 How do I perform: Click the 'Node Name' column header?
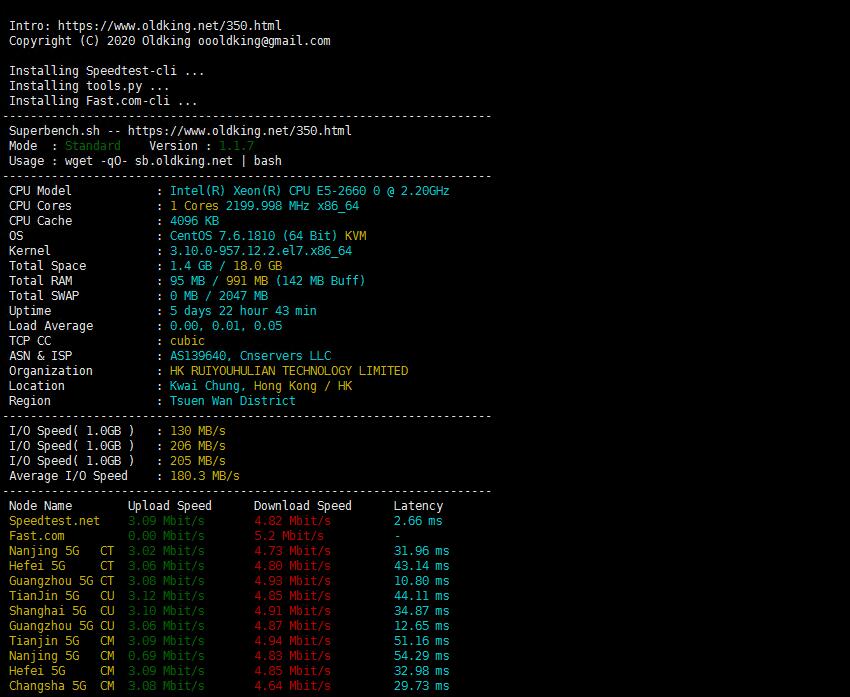click(x=40, y=506)
